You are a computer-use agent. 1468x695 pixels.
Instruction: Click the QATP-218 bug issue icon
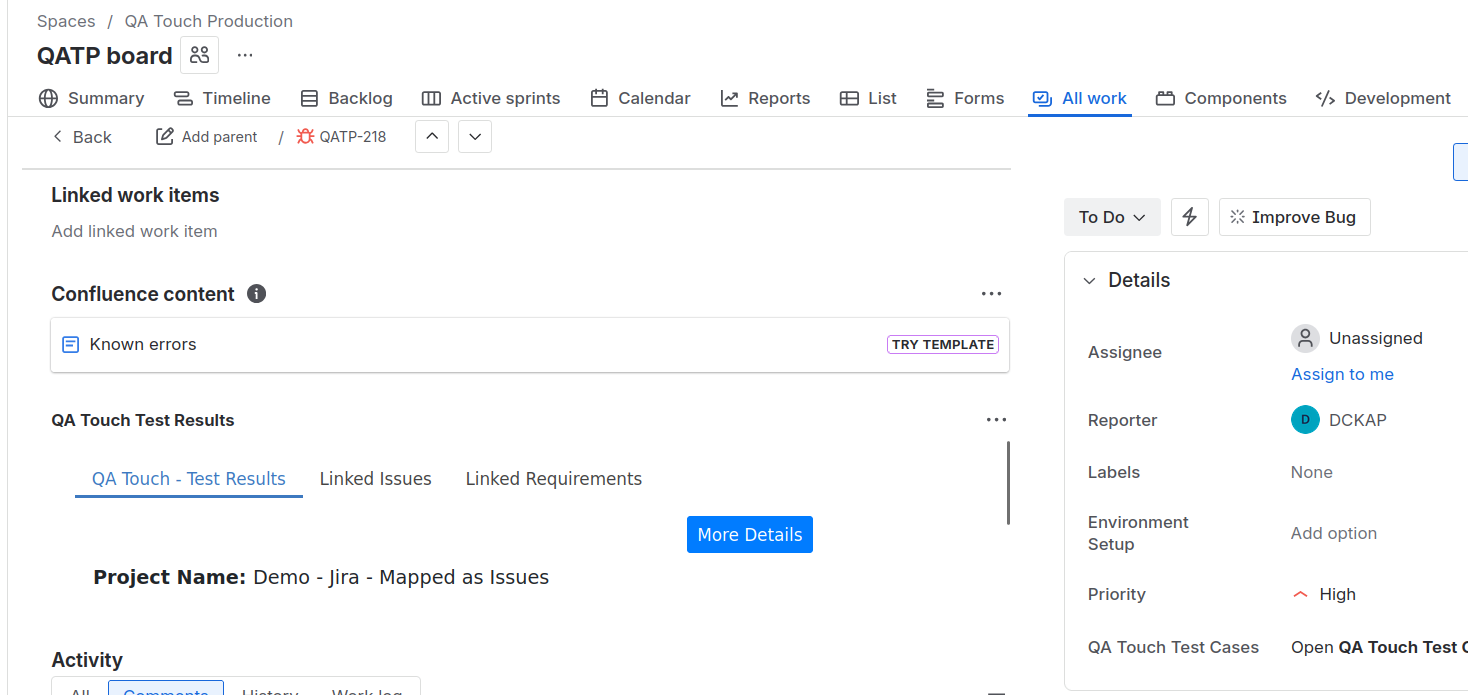pyautogui.click(x=305, y=137)
